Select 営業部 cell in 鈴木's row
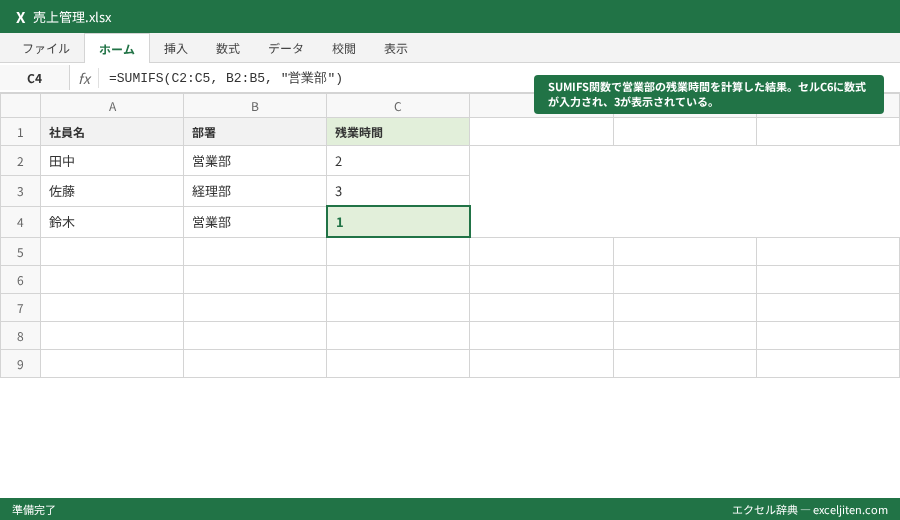The width and height of the screenshot is (900, 520). click(x=255, y=222)
